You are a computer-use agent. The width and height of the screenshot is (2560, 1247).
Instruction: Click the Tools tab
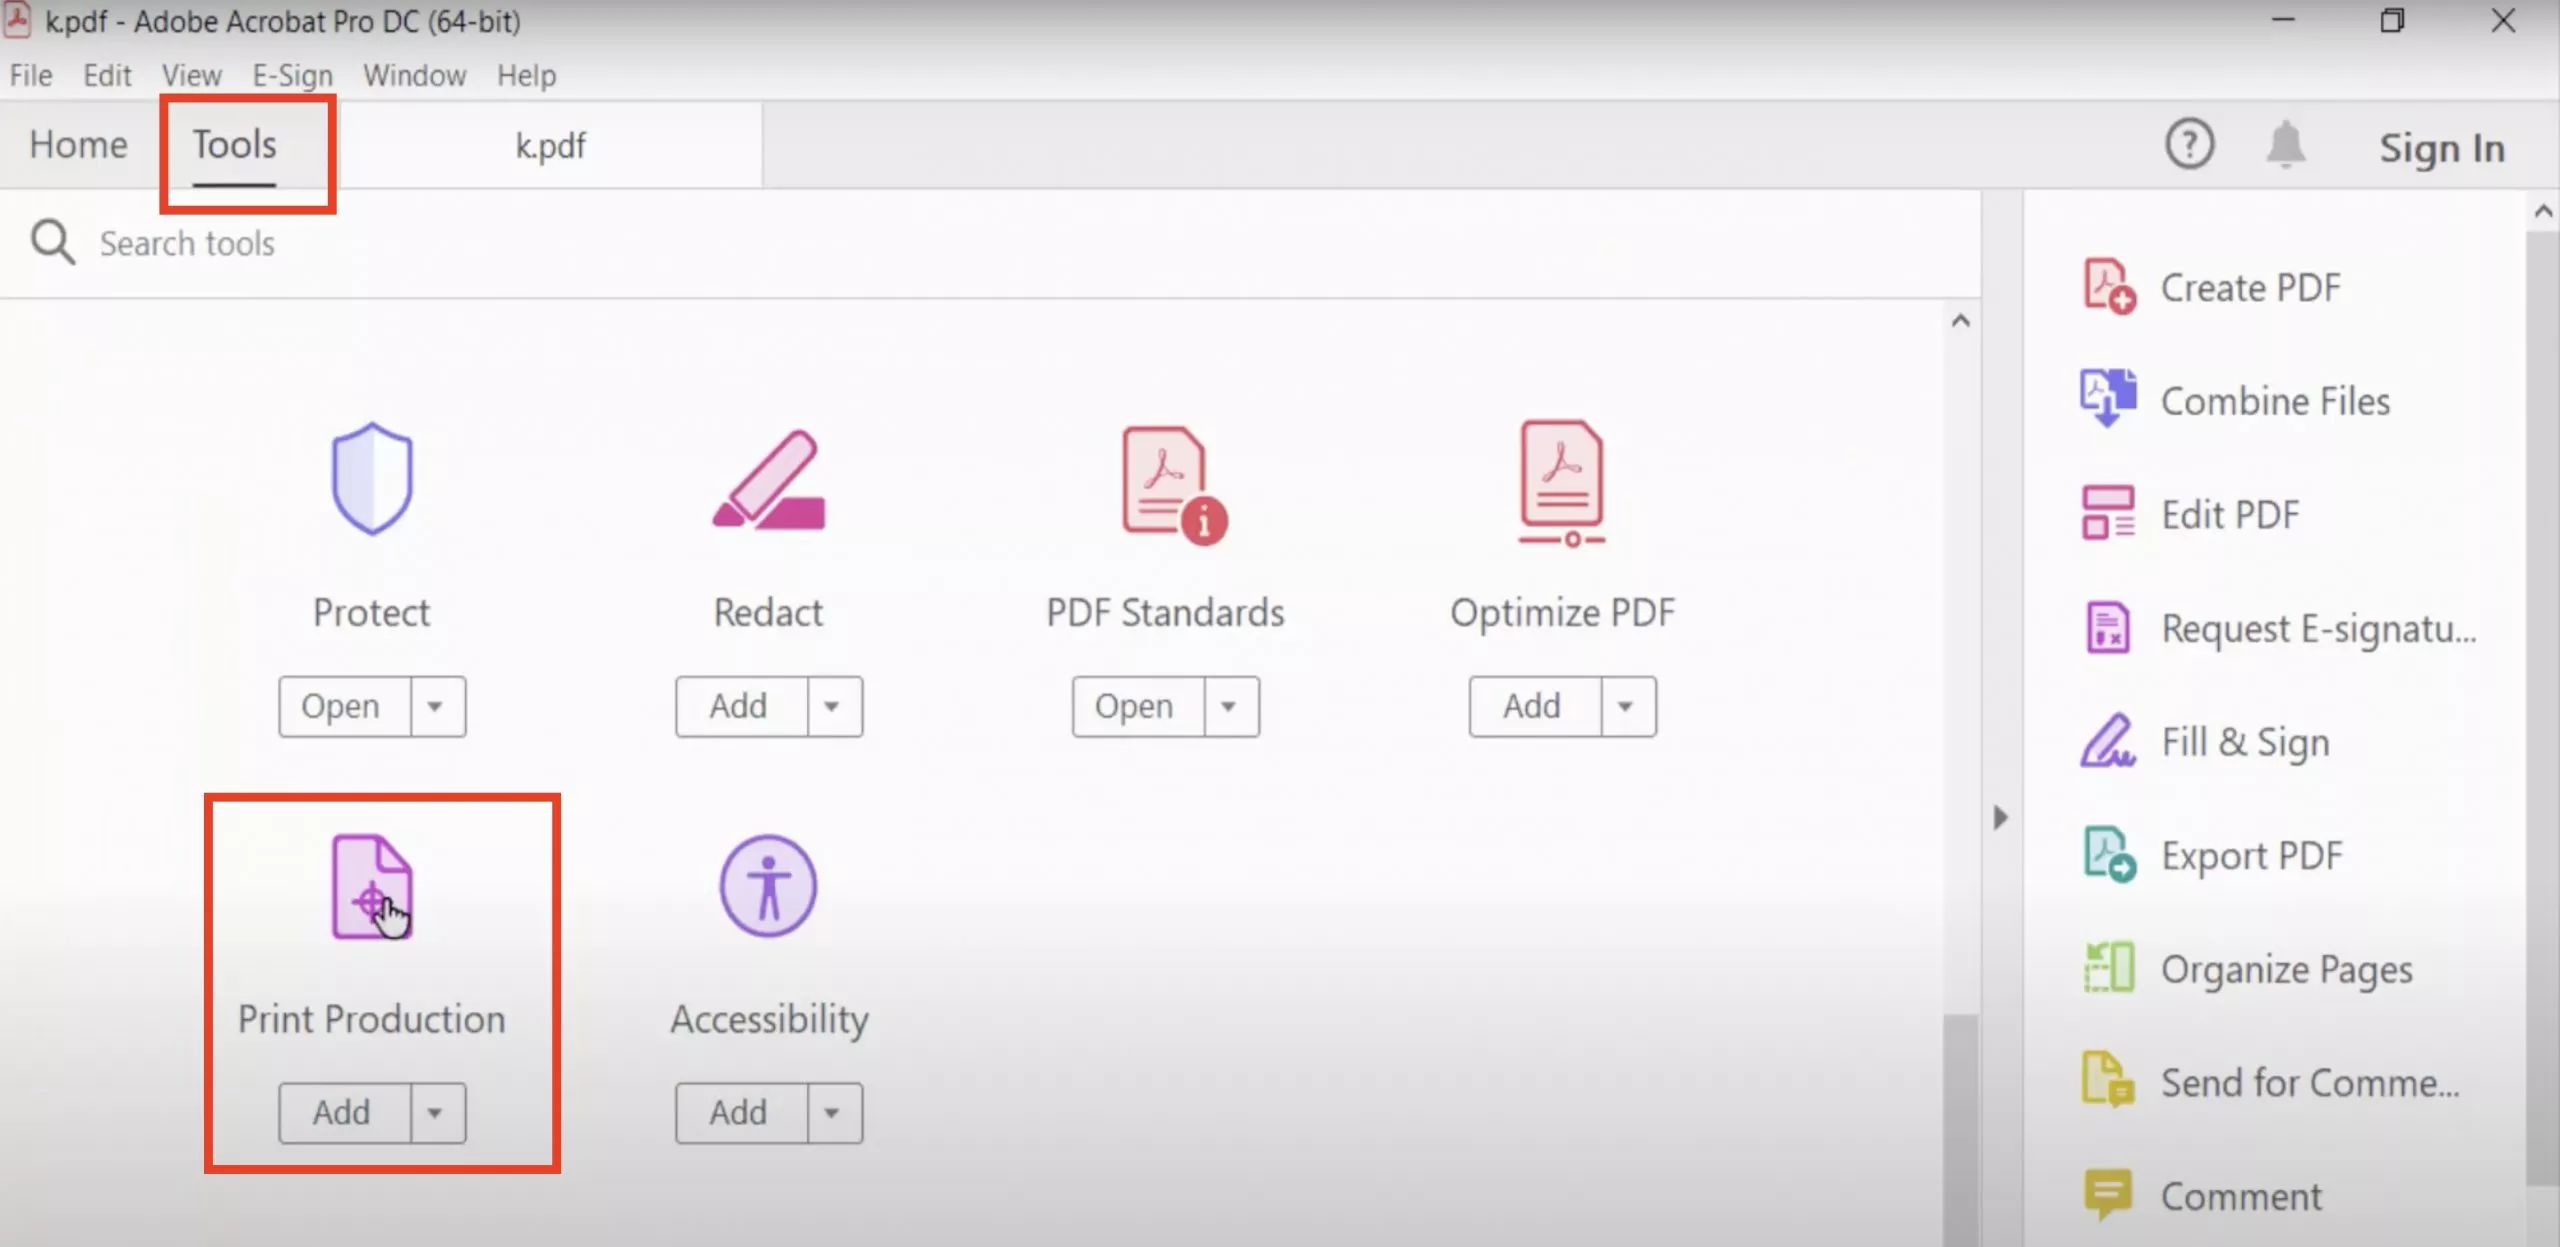pos(235,145)
